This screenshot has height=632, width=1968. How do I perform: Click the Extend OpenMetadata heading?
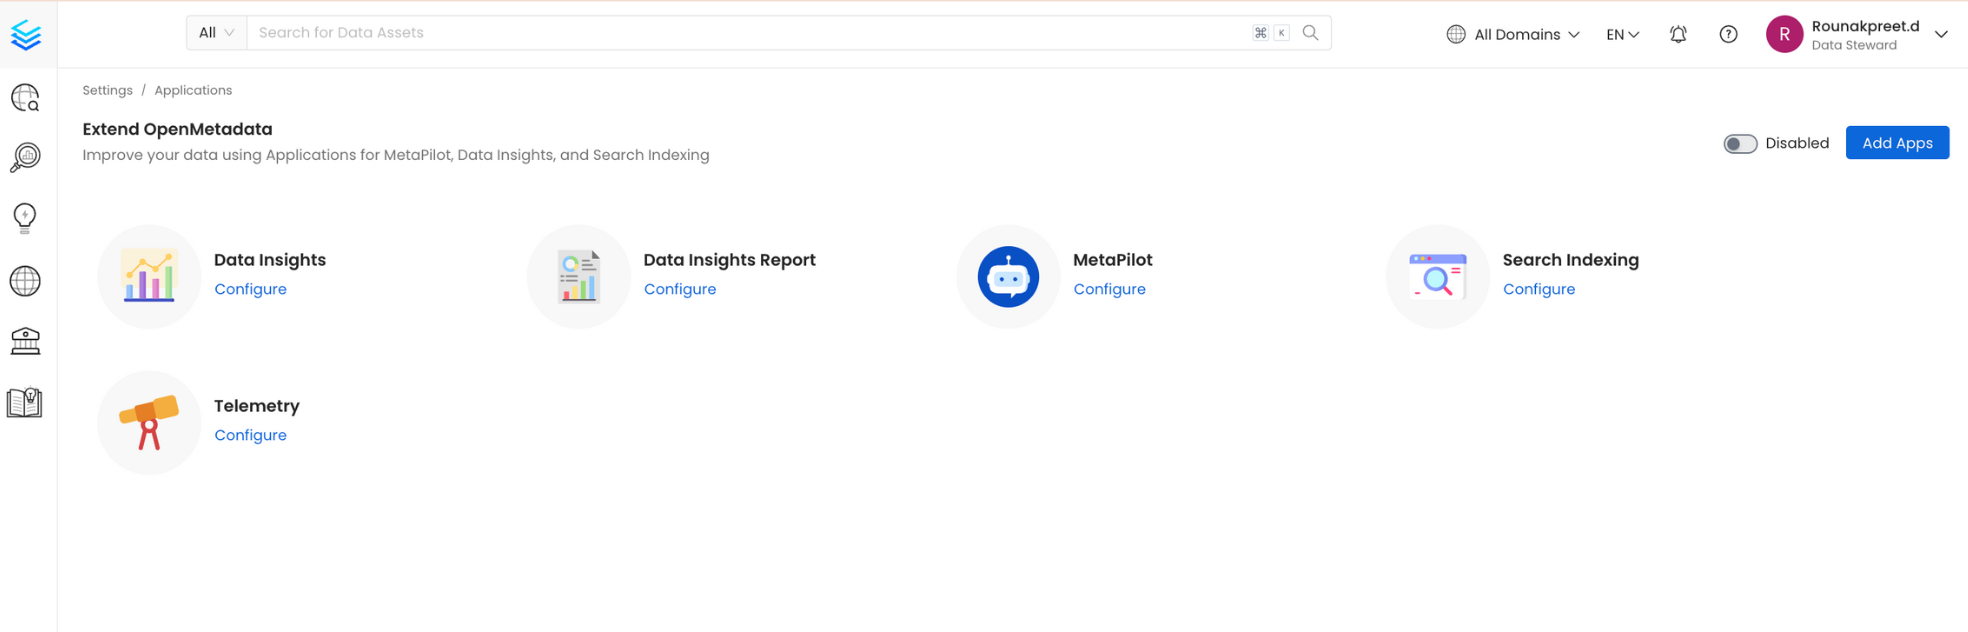tap(177, 129)
